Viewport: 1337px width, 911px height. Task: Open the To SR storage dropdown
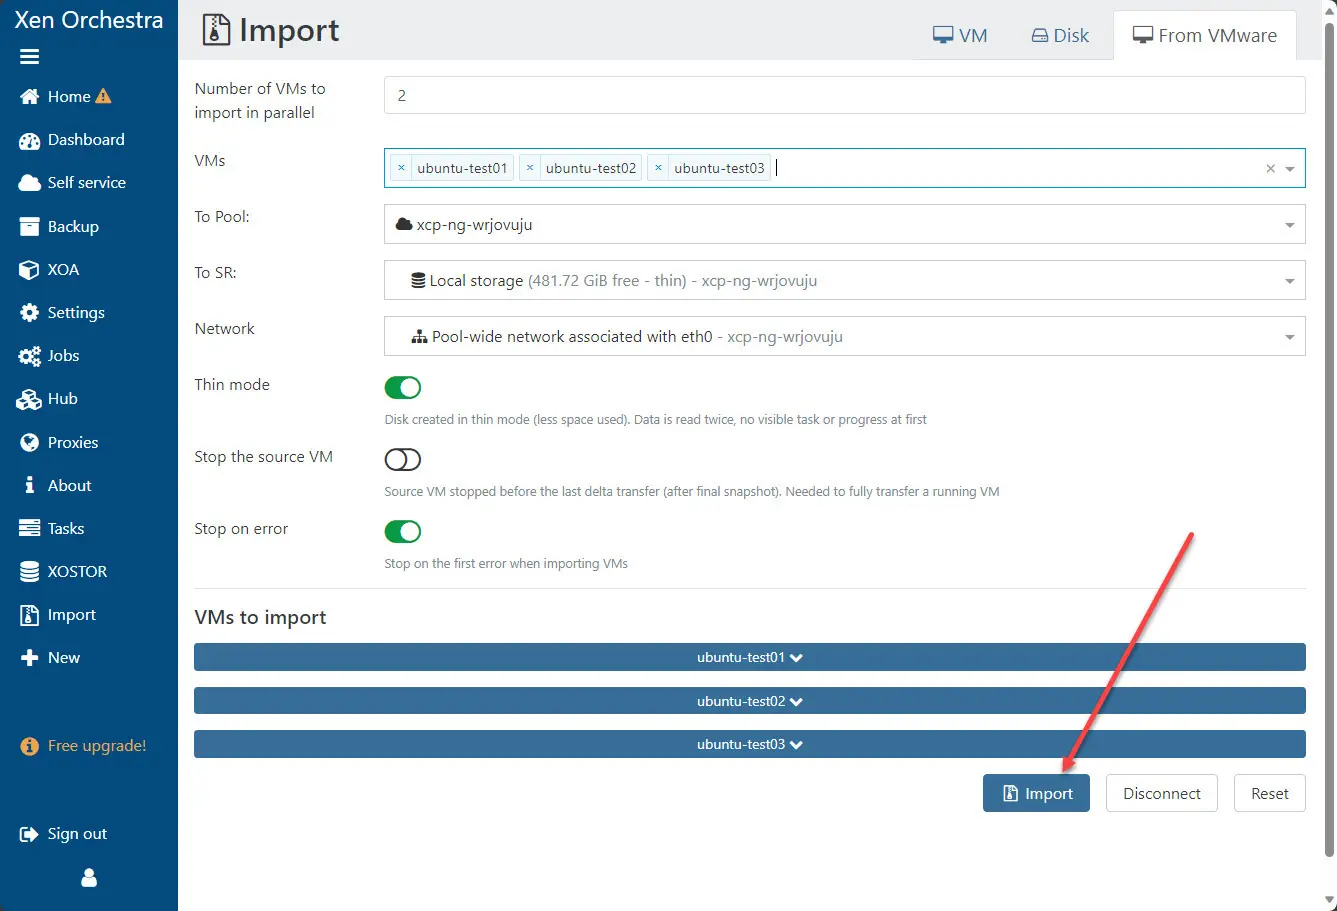(x=844, y=281)
